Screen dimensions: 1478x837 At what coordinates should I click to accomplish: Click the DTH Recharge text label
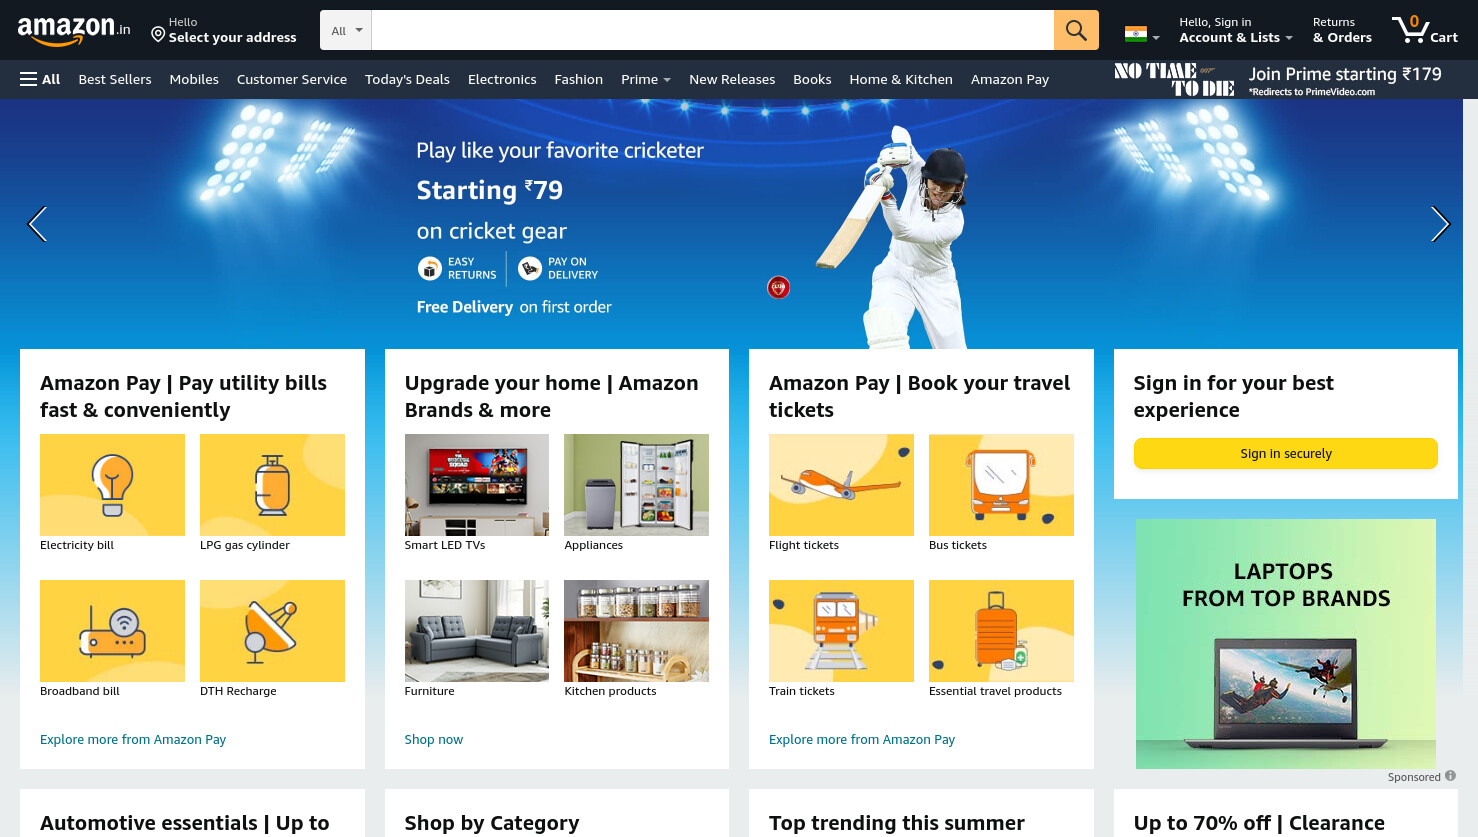[238, 691]
